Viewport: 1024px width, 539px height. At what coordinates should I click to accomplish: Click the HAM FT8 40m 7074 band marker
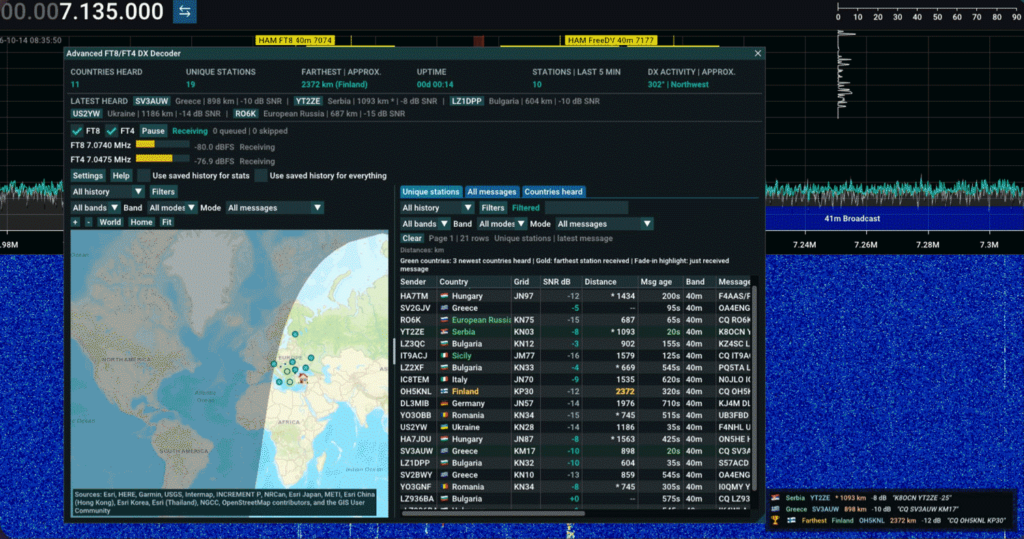click(x=295, y=41)
